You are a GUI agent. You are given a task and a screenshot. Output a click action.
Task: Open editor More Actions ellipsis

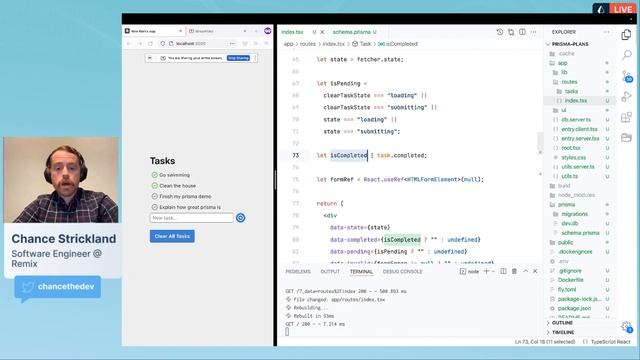coord(533,32)
